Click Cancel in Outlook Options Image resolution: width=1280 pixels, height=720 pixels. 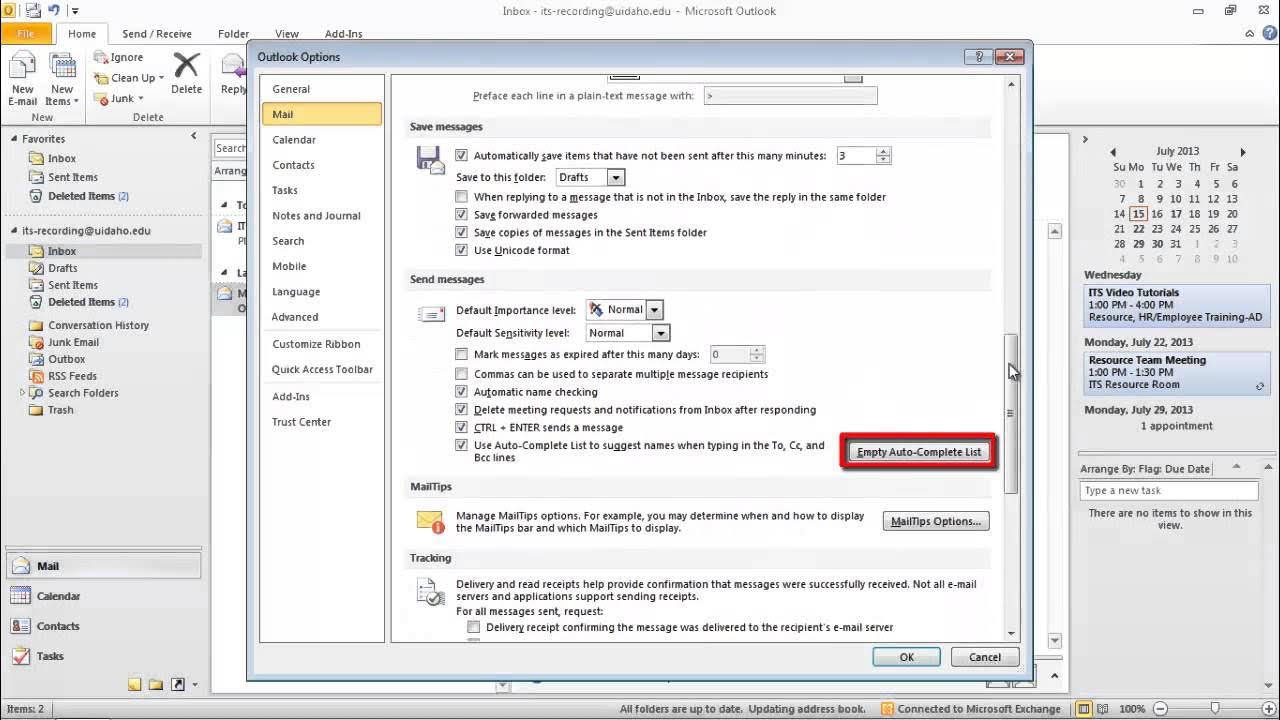click(984, 657)
